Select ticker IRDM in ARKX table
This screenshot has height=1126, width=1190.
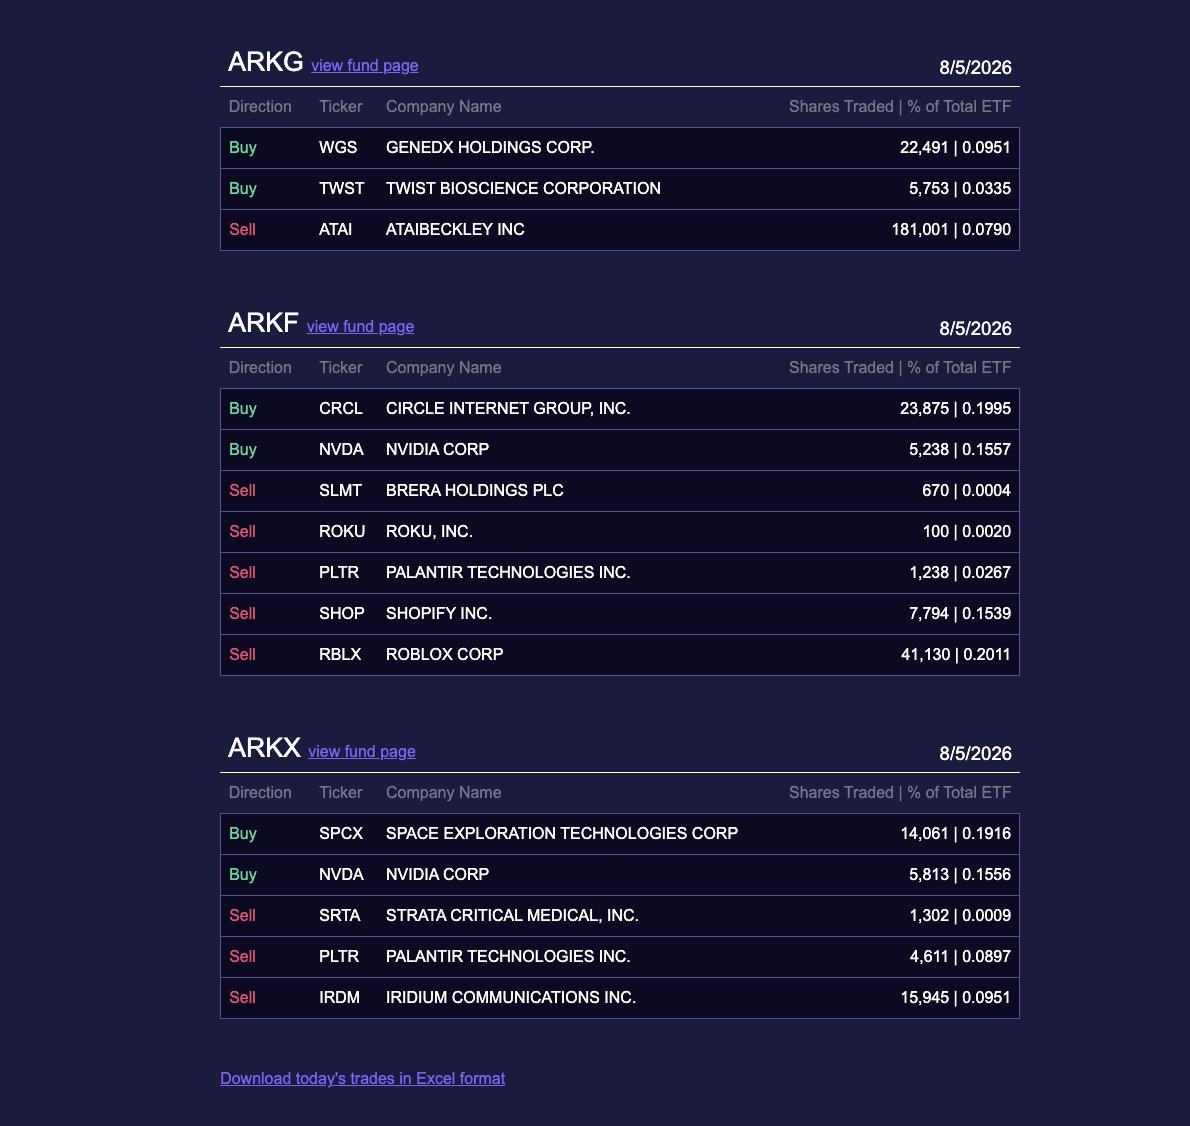pos(339,997)
